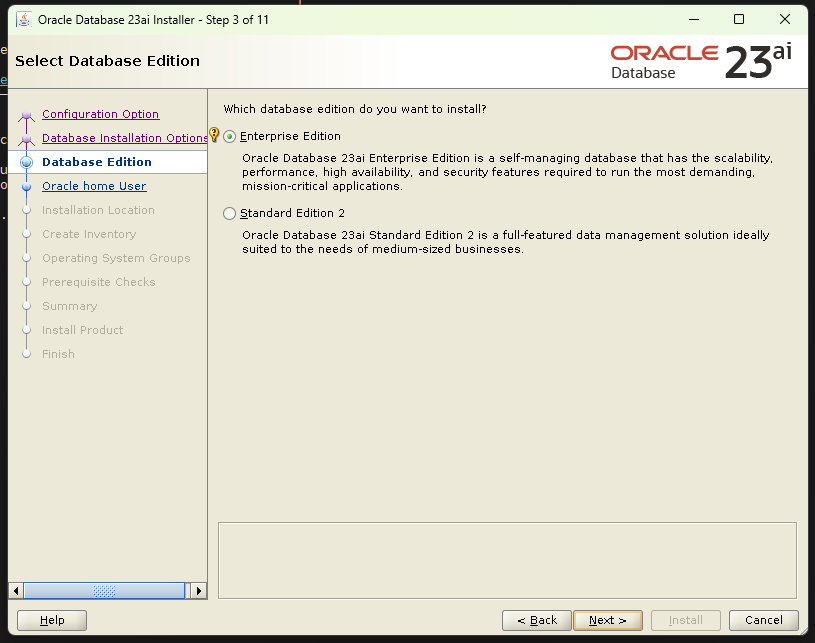
Task: Open the Database Installation Options step
Action: tap(124, 137)
